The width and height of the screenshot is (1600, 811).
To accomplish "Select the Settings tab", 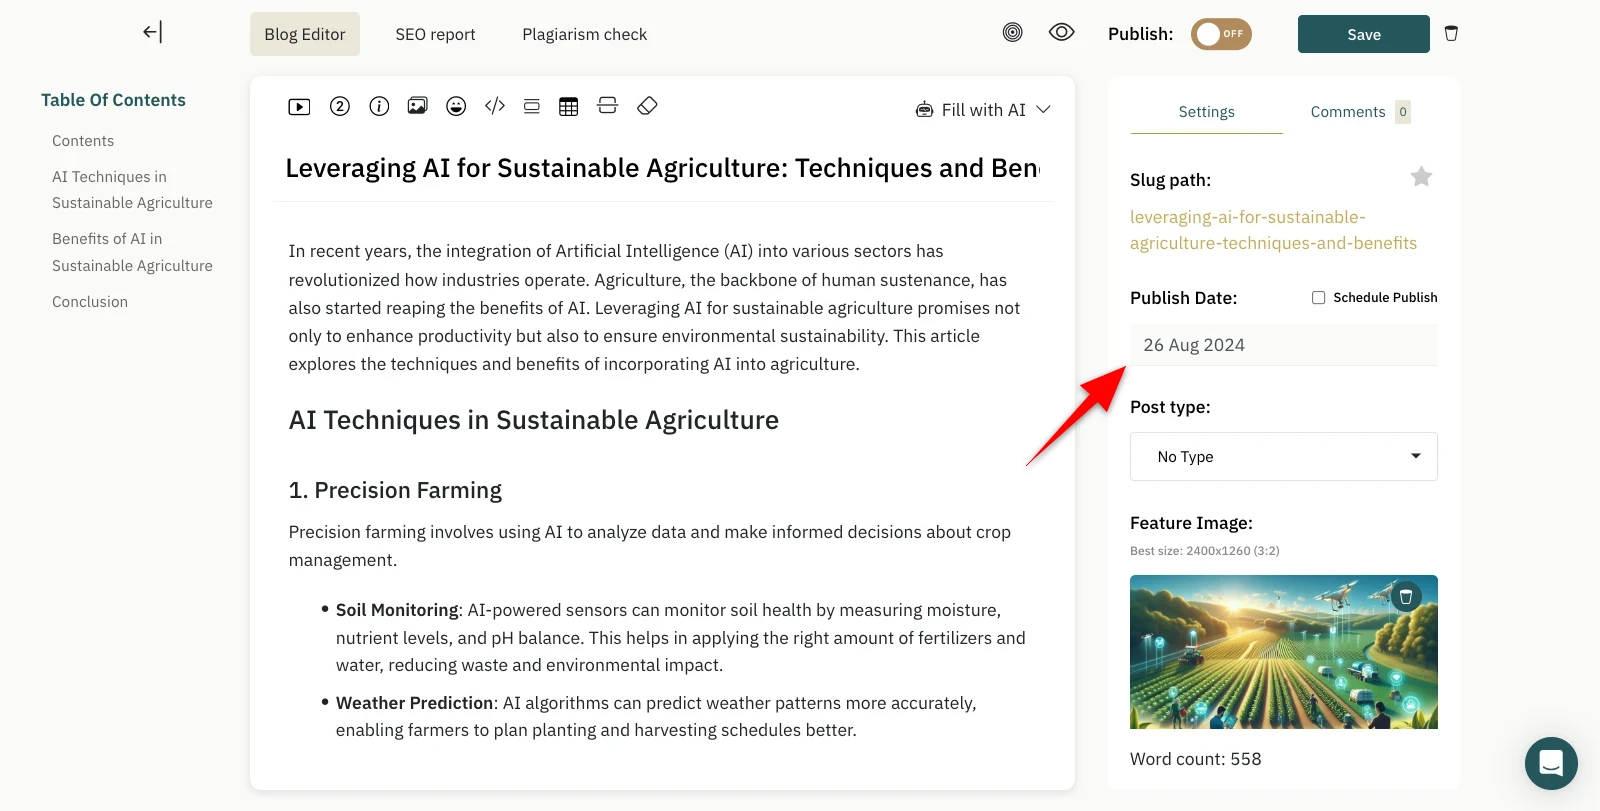I will tap(1206, 112).
